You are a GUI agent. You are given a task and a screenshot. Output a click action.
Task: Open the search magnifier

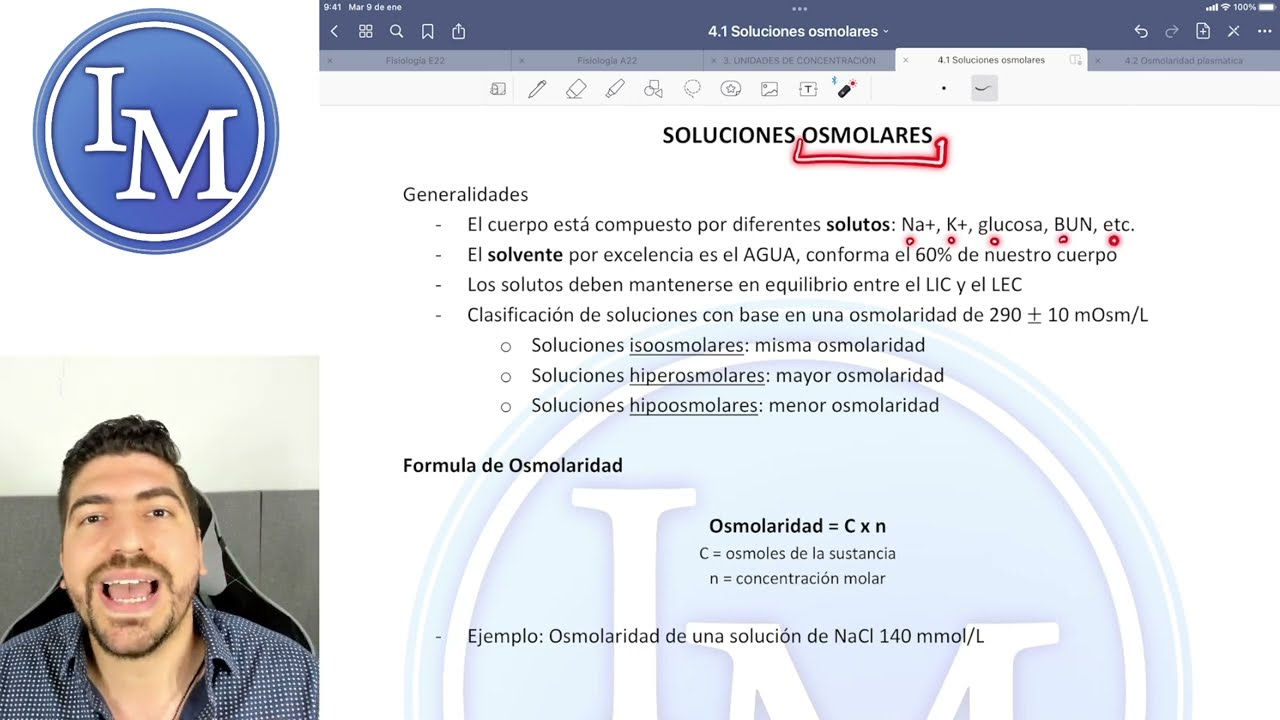[396, 31]
